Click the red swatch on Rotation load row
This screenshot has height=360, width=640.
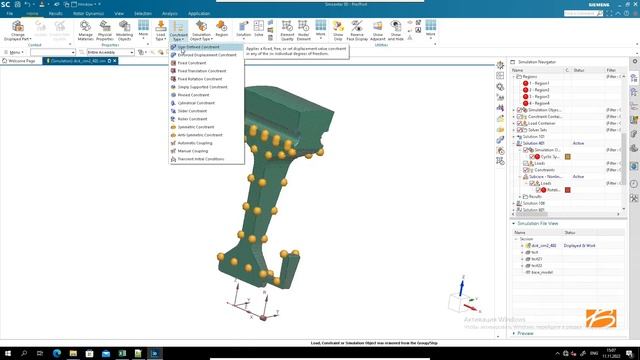point(567,190)
